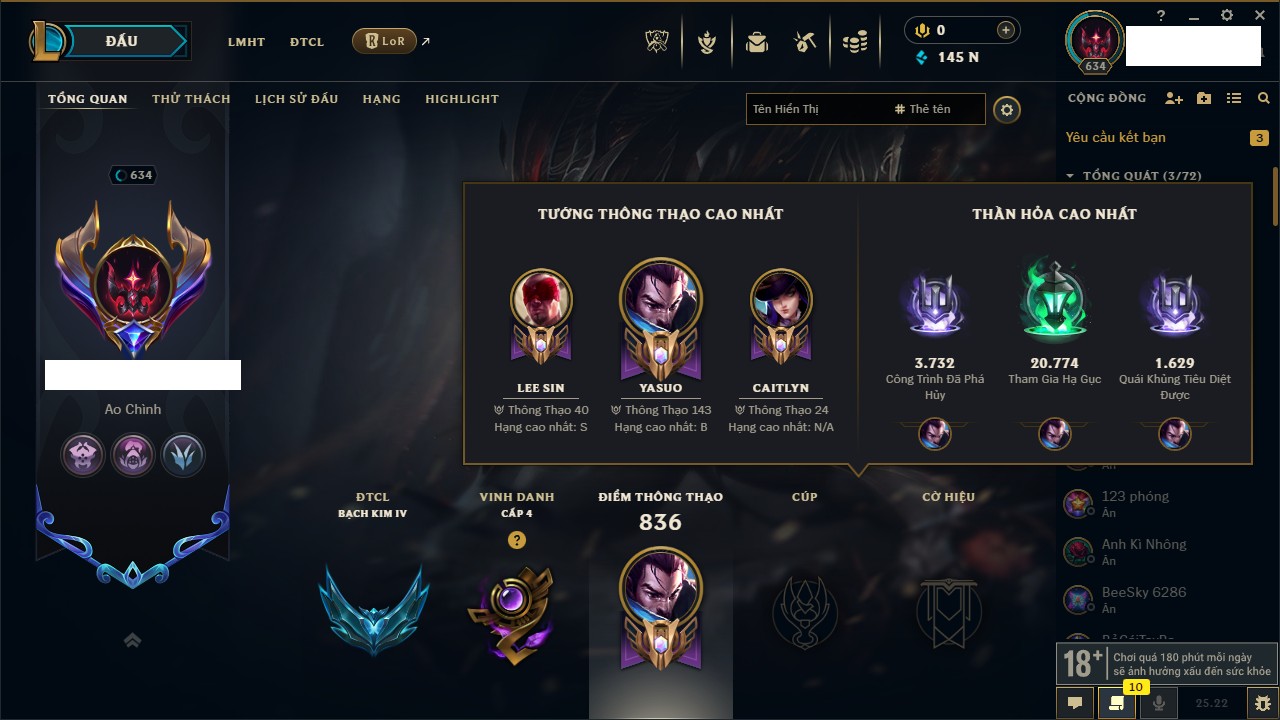Image resolution: width=1280 pixels, height=720 pixels.
Task: Click the Tên Hiển Thị search field
Action: [x=815, y=109]
